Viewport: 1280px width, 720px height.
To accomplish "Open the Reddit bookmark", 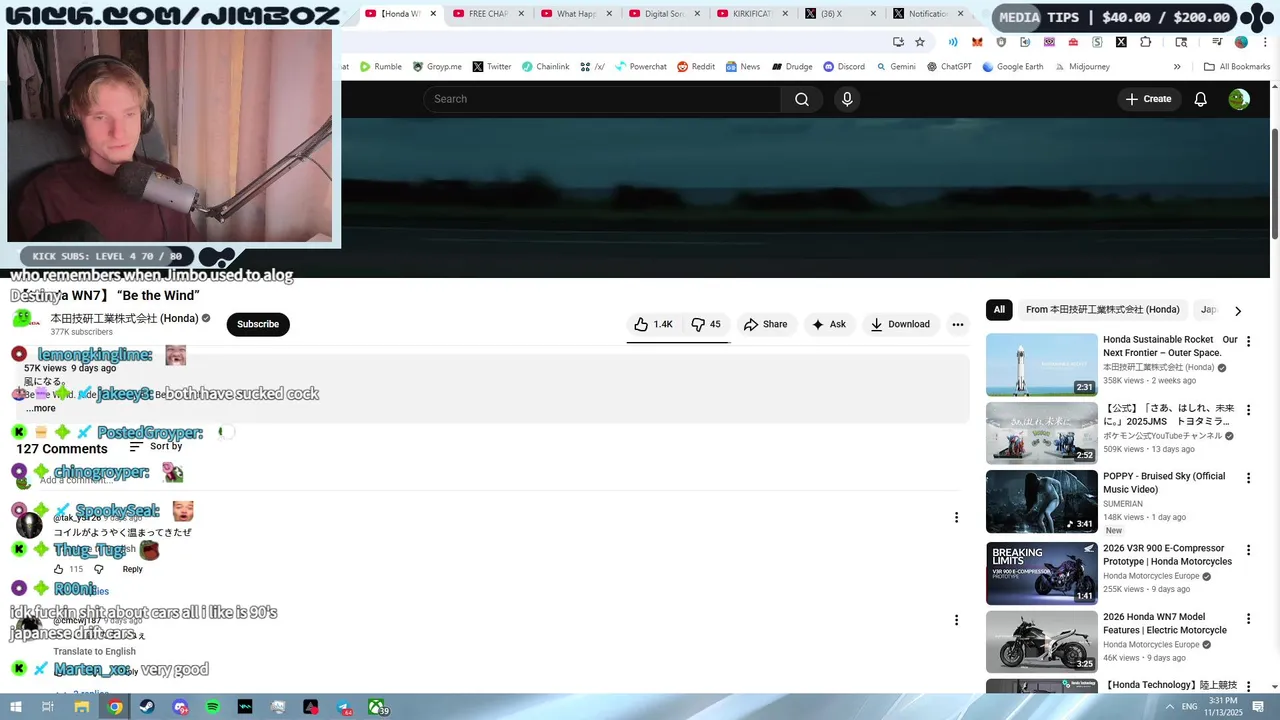I will pos(696,67).
